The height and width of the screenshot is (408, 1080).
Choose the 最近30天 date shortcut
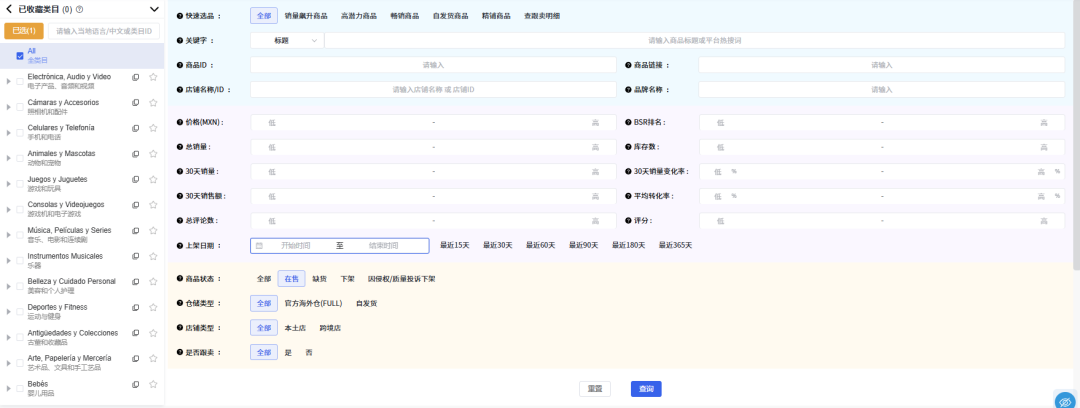pos(497,245)
